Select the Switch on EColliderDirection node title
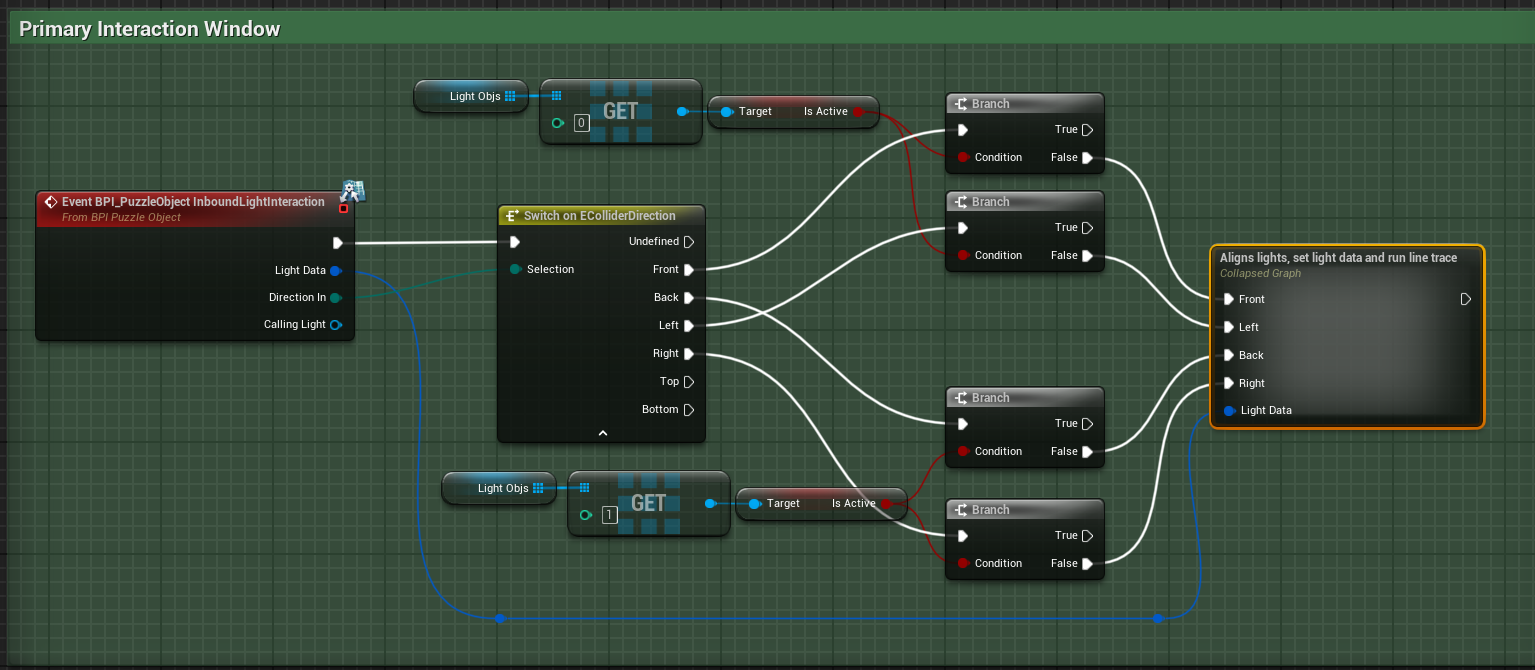Image resolution: width=1535 pixels, height=670 pixels. click(x=600, y=216)
